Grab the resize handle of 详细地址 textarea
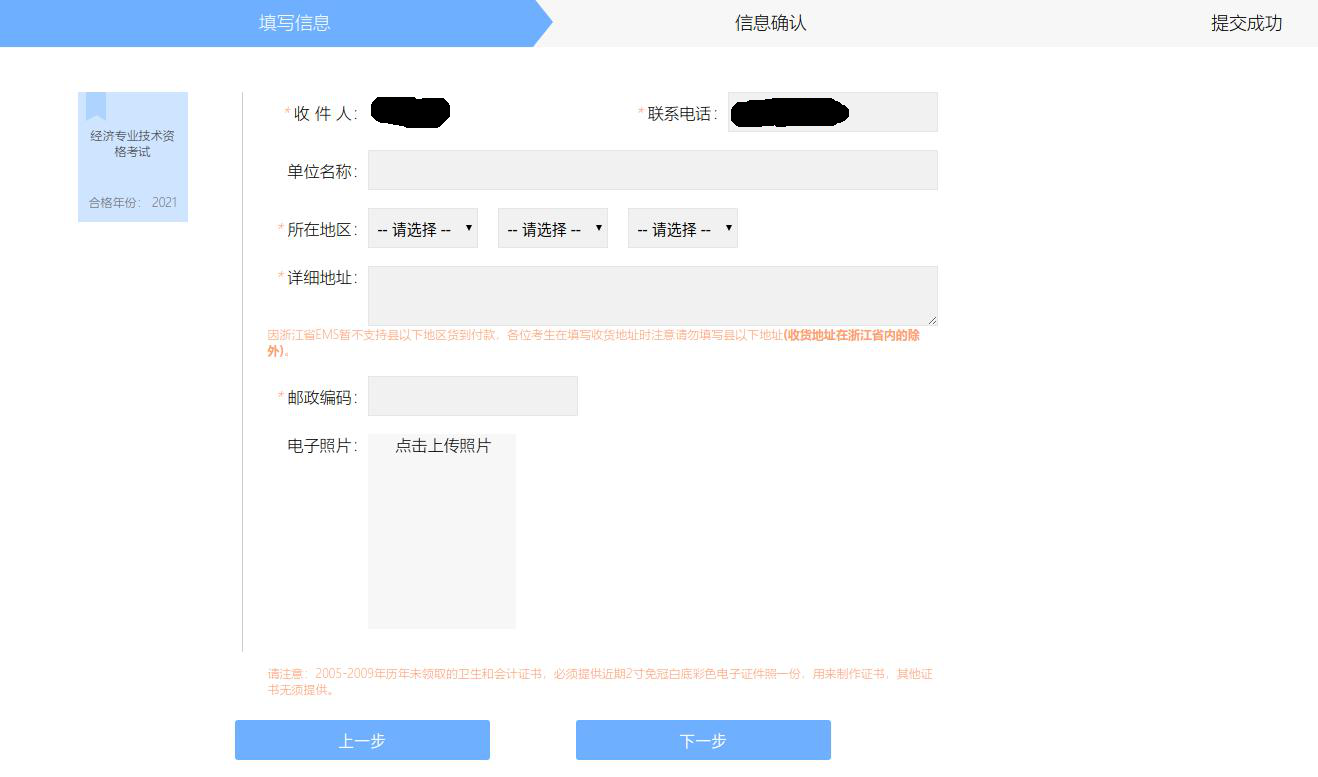Image resolution: width=1318 pixels, height=777 pixels. tap(932, 320)
